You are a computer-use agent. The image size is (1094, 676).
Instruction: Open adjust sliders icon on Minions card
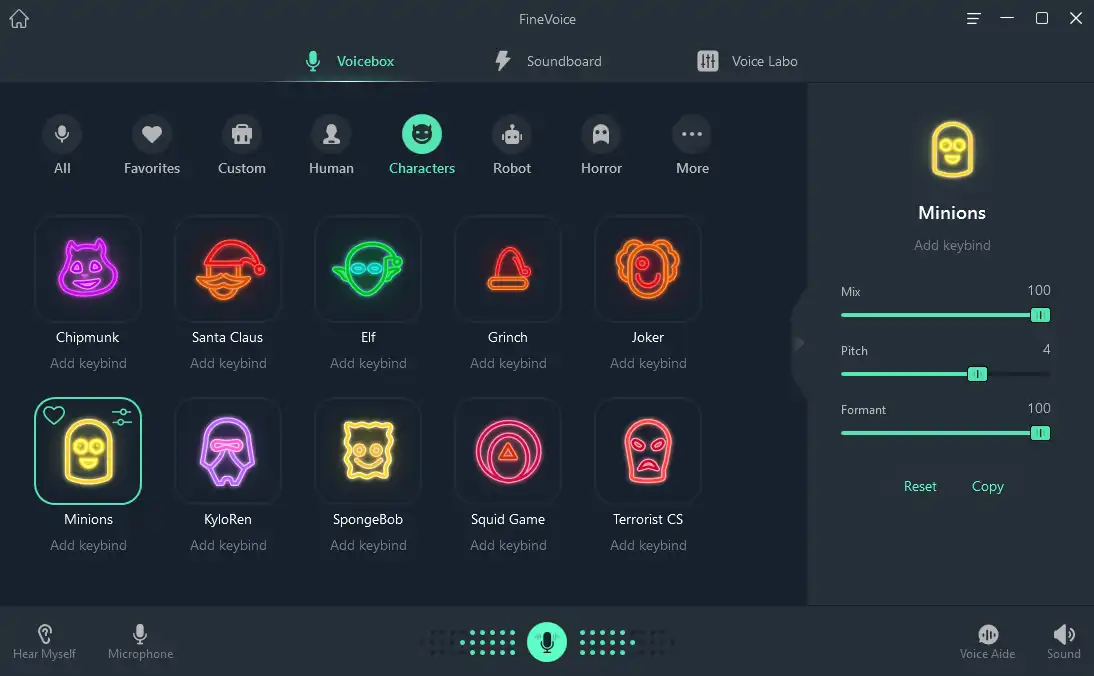coord(122,416)
